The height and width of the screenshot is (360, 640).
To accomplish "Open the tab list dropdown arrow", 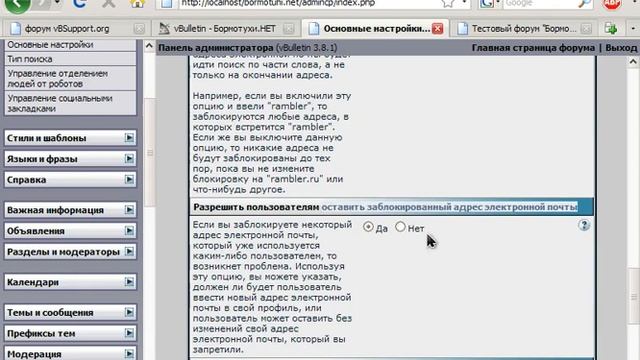I will 633,29.
